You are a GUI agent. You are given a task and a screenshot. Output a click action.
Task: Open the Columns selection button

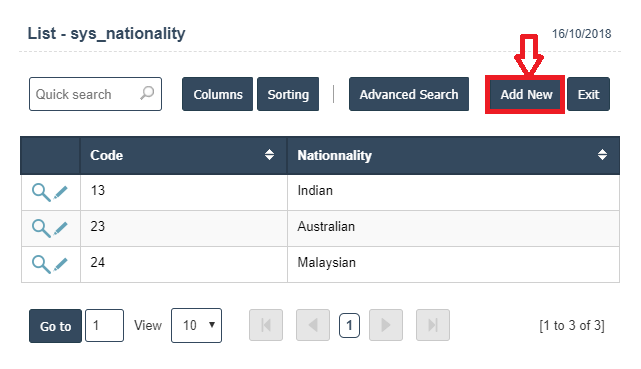[x=217, y=94]
